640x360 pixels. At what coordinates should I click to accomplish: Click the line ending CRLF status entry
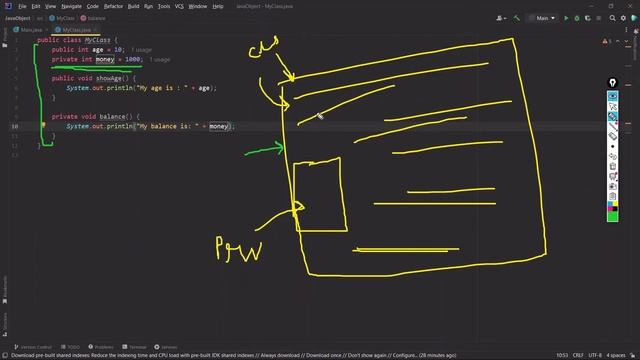578,356
